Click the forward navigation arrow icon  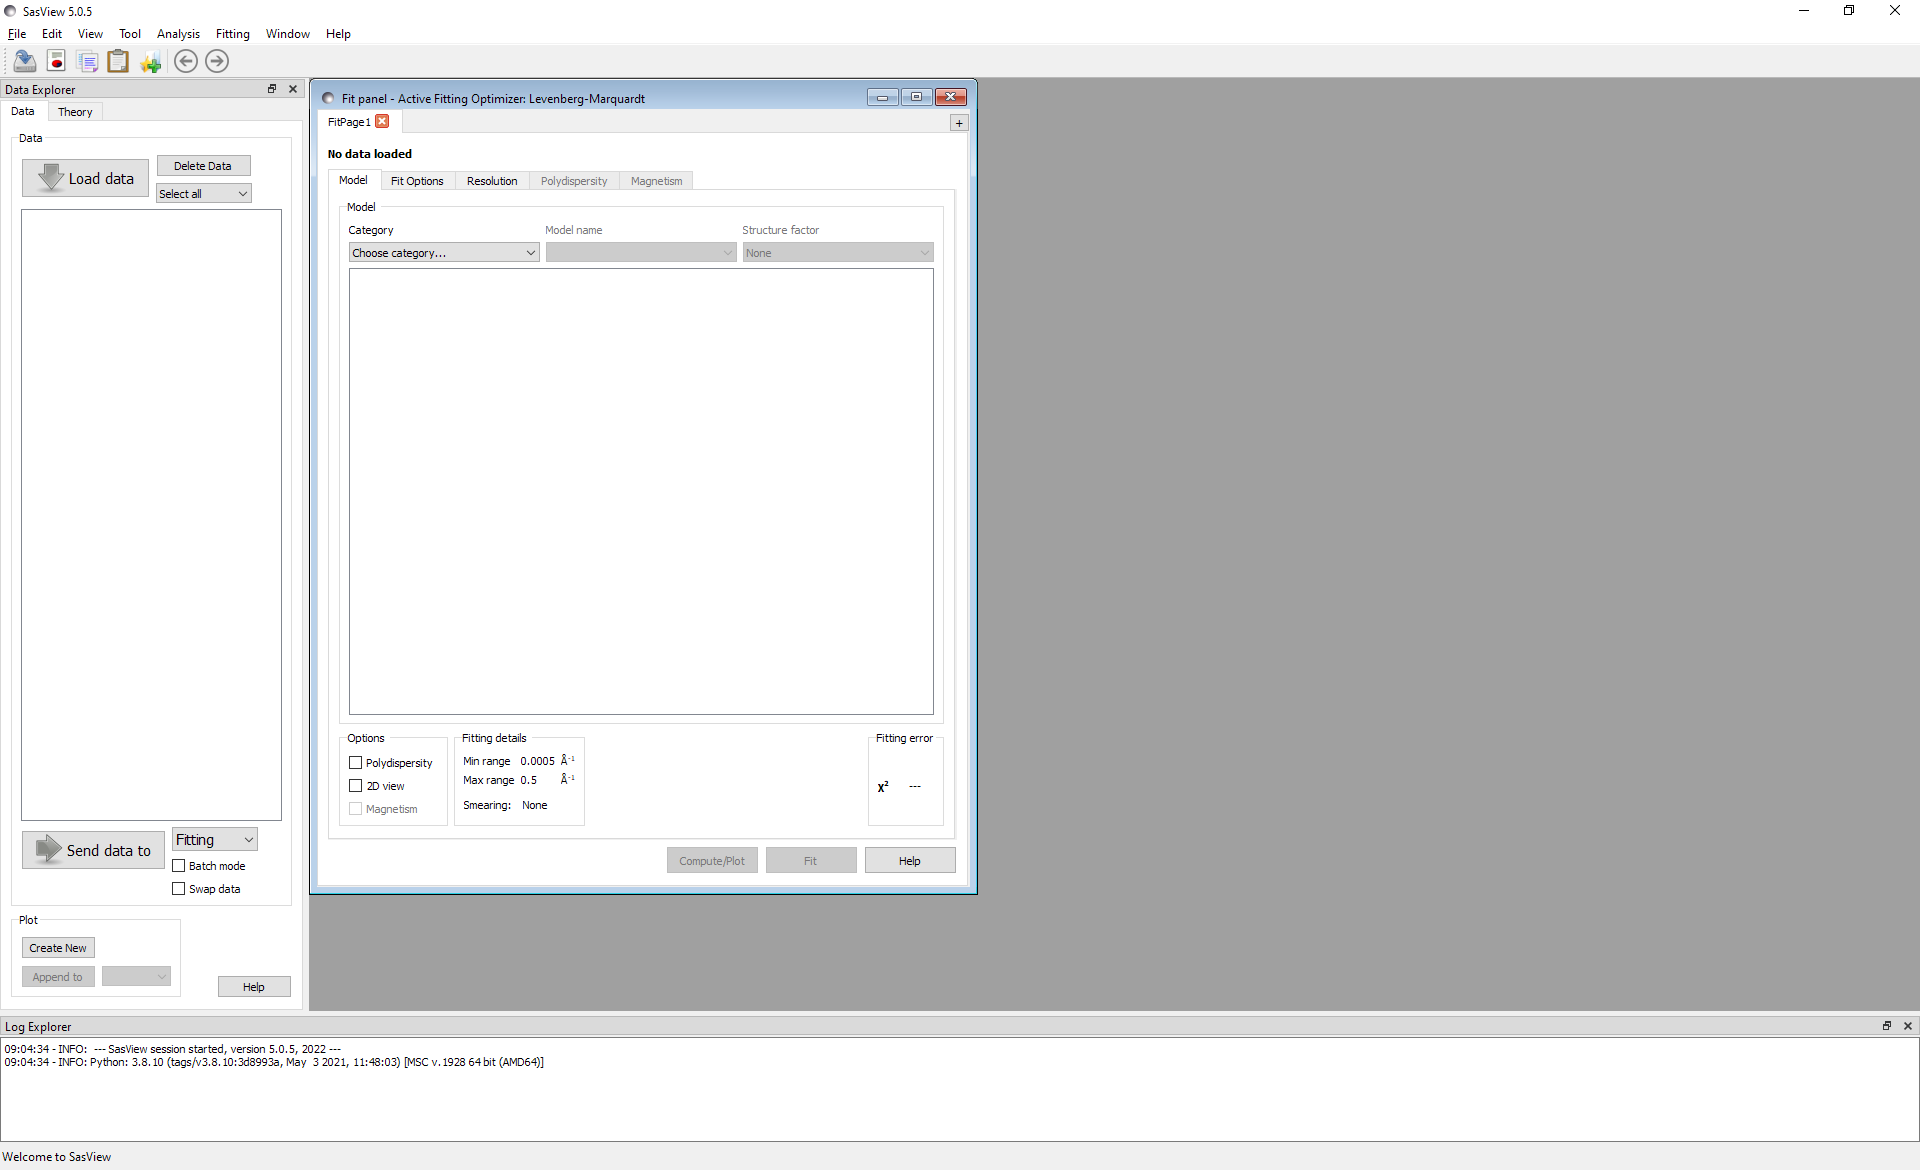(x=216, y=61)
